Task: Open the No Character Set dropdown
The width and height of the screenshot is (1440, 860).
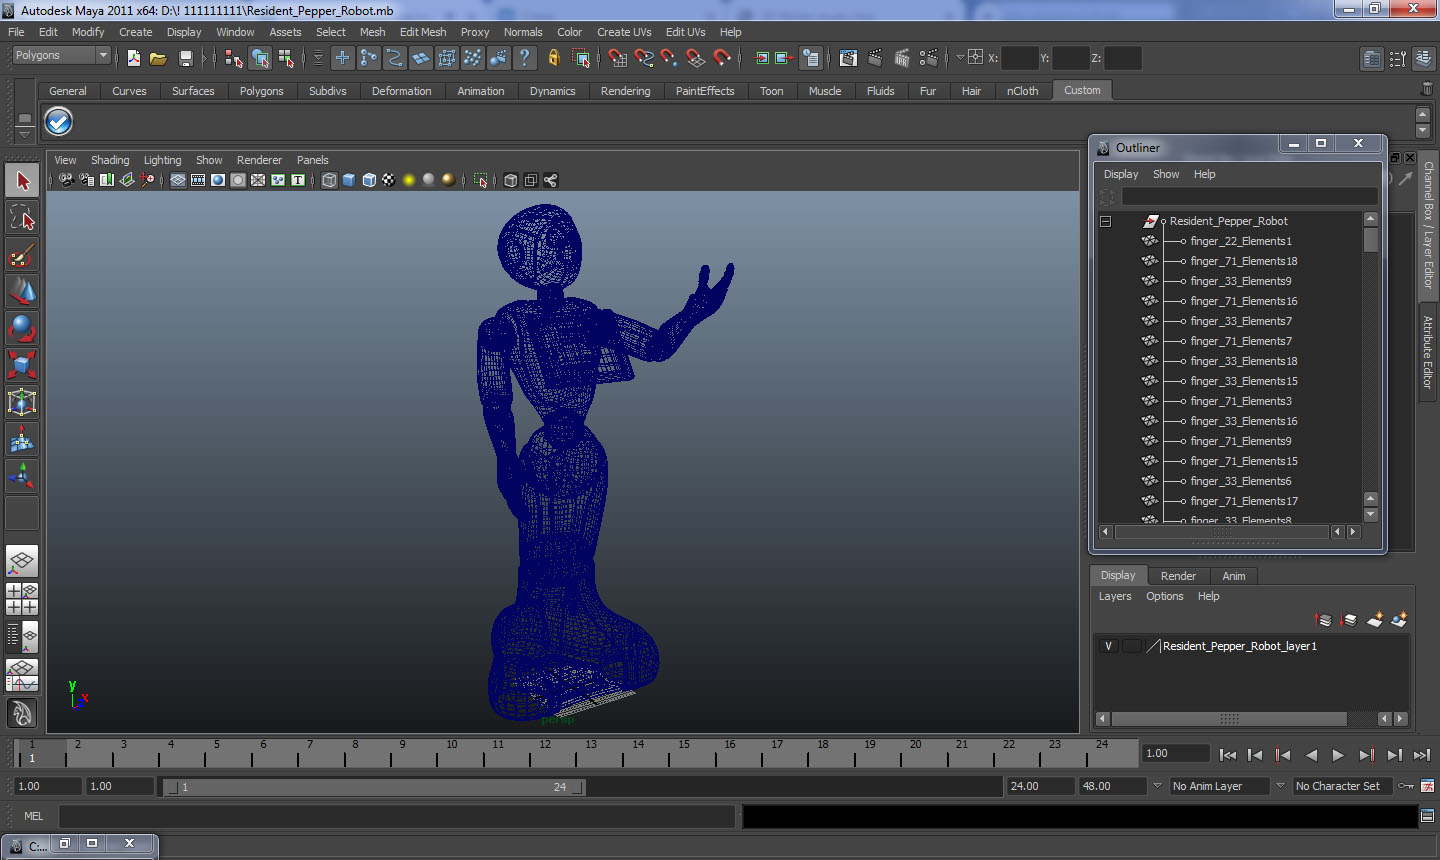Action: coord(1343,786)
